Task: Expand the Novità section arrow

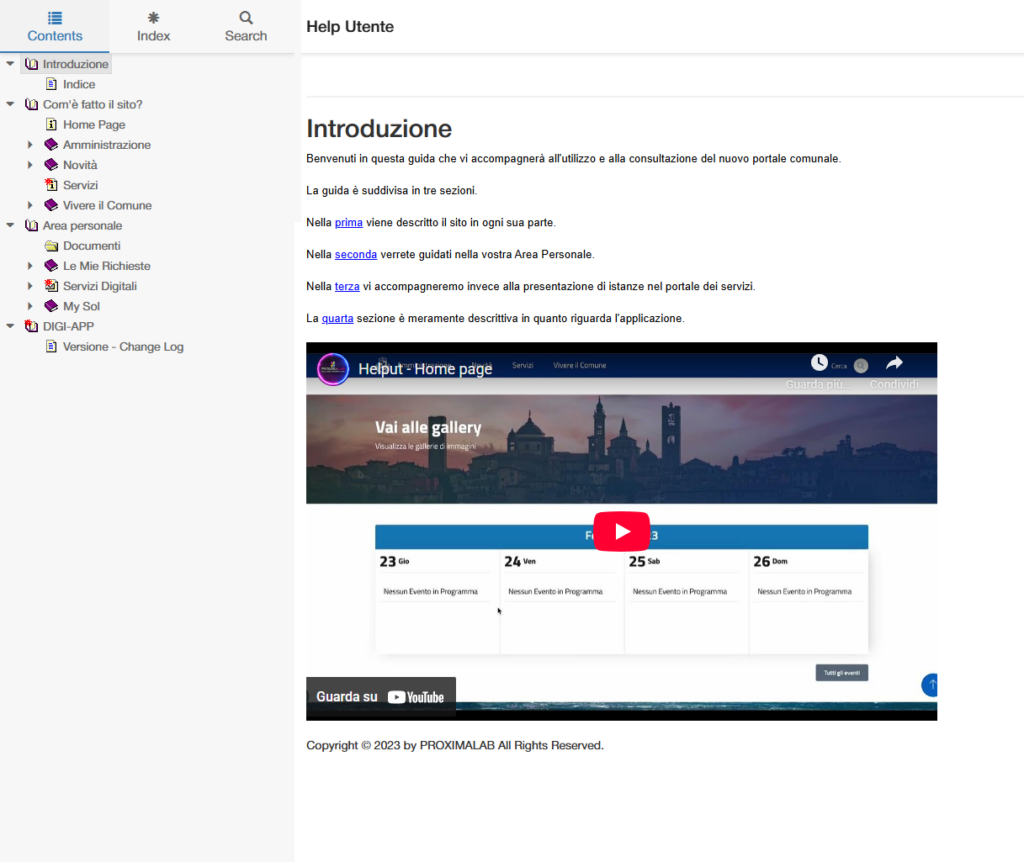Action: 30,165
